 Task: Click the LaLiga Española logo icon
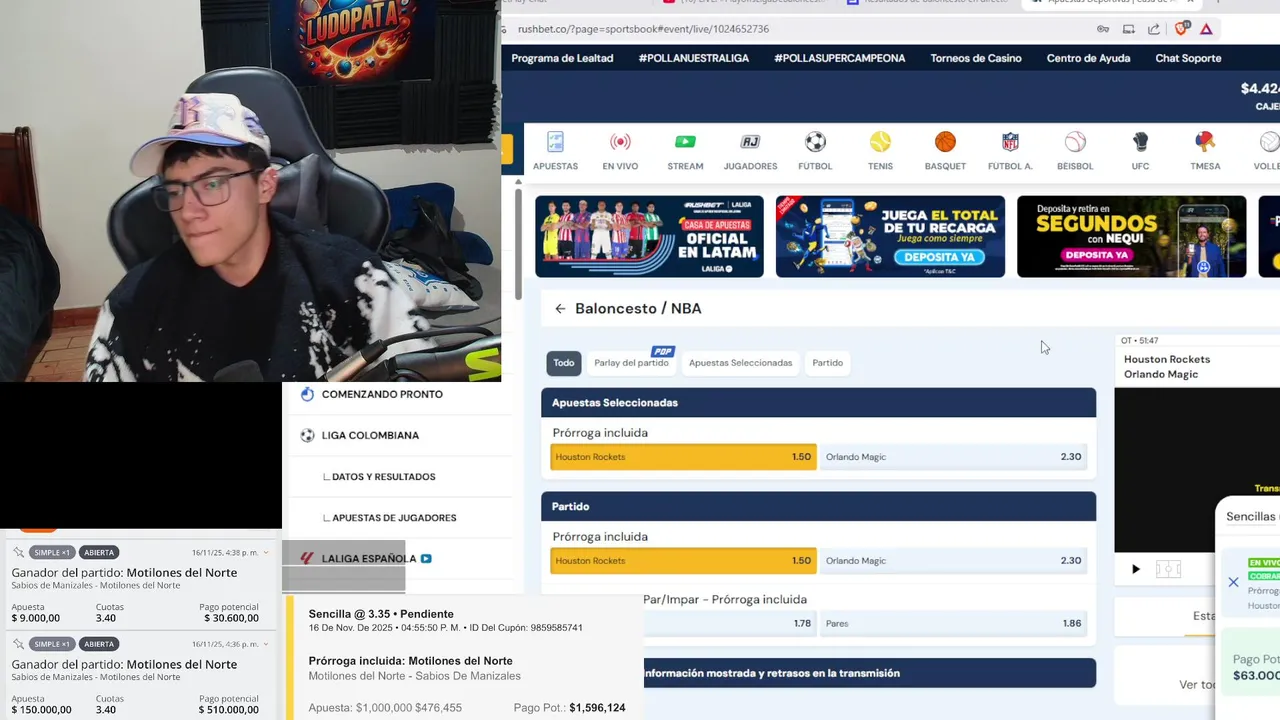pos(307,559)
